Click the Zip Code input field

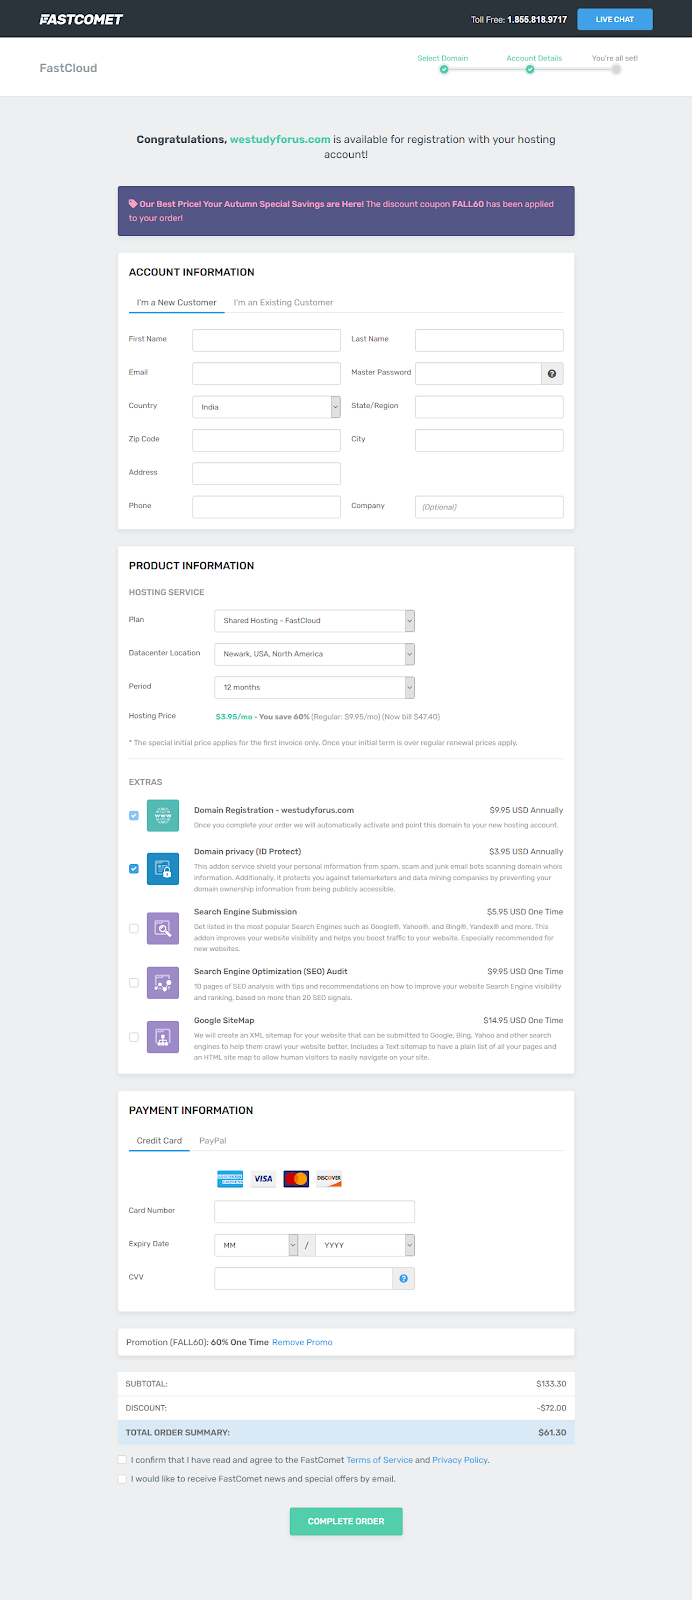[x=267, y=440]
